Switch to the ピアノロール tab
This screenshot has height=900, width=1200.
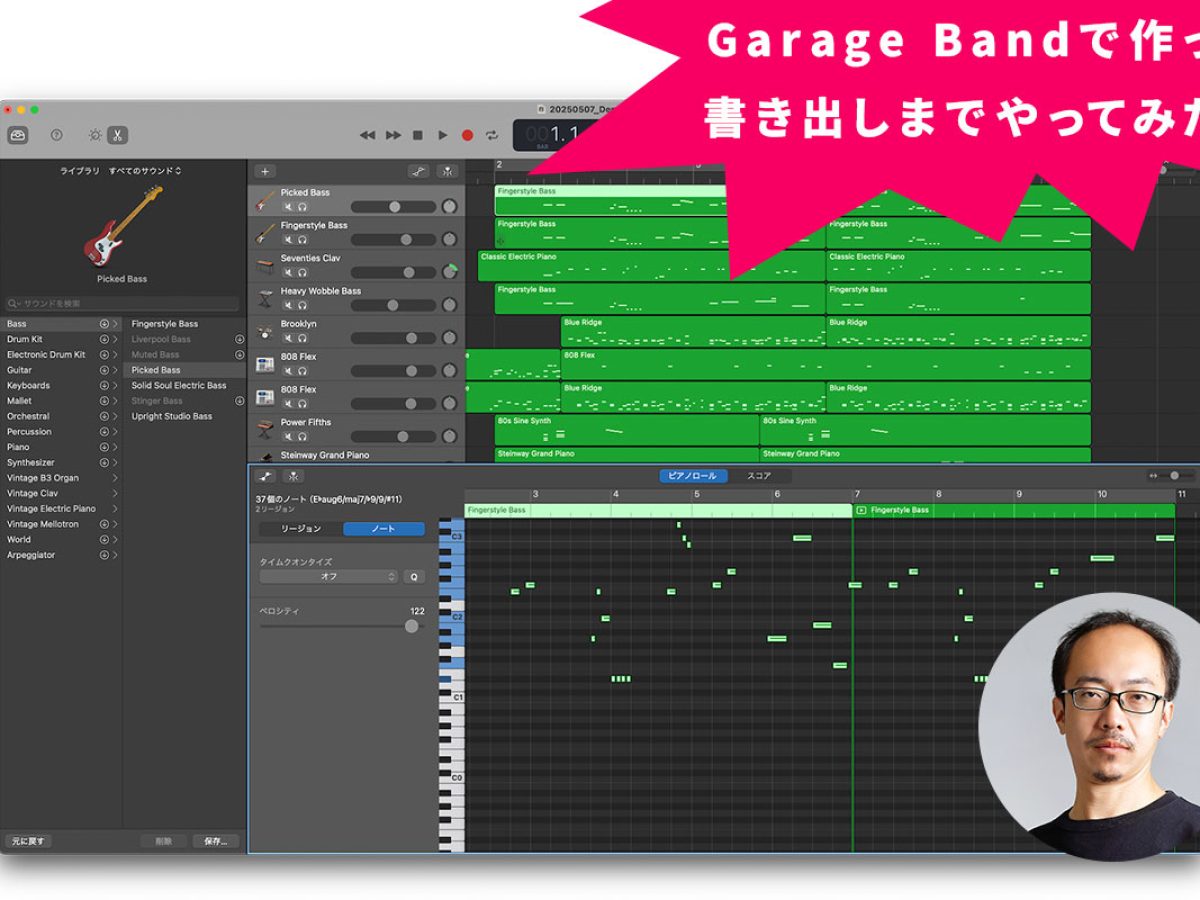[693, 476]
